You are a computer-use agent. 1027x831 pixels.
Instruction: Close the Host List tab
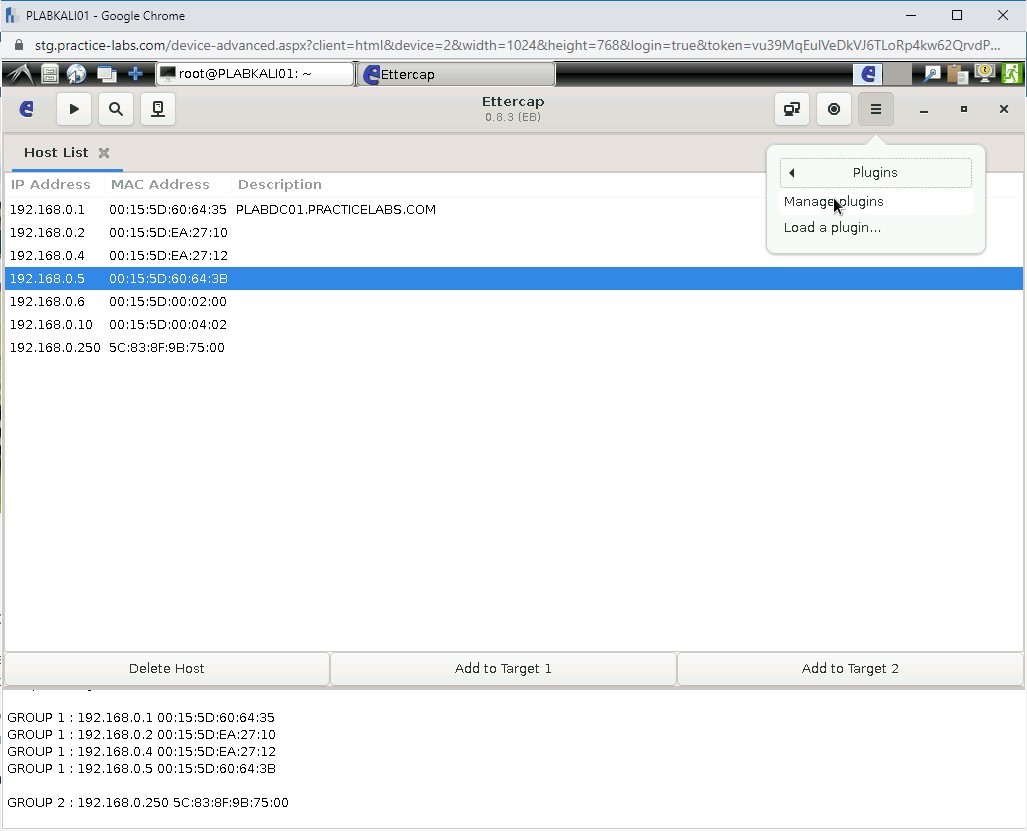104,152
